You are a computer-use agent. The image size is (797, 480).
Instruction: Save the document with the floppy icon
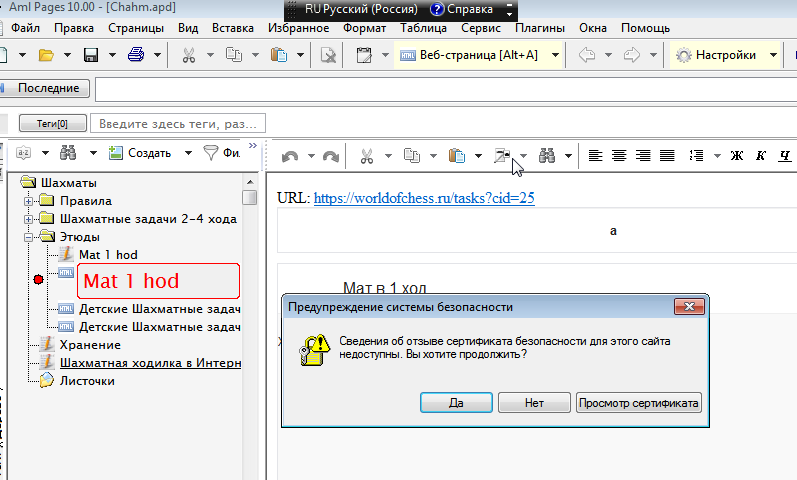pyautogui.click(x=91, y=55)
